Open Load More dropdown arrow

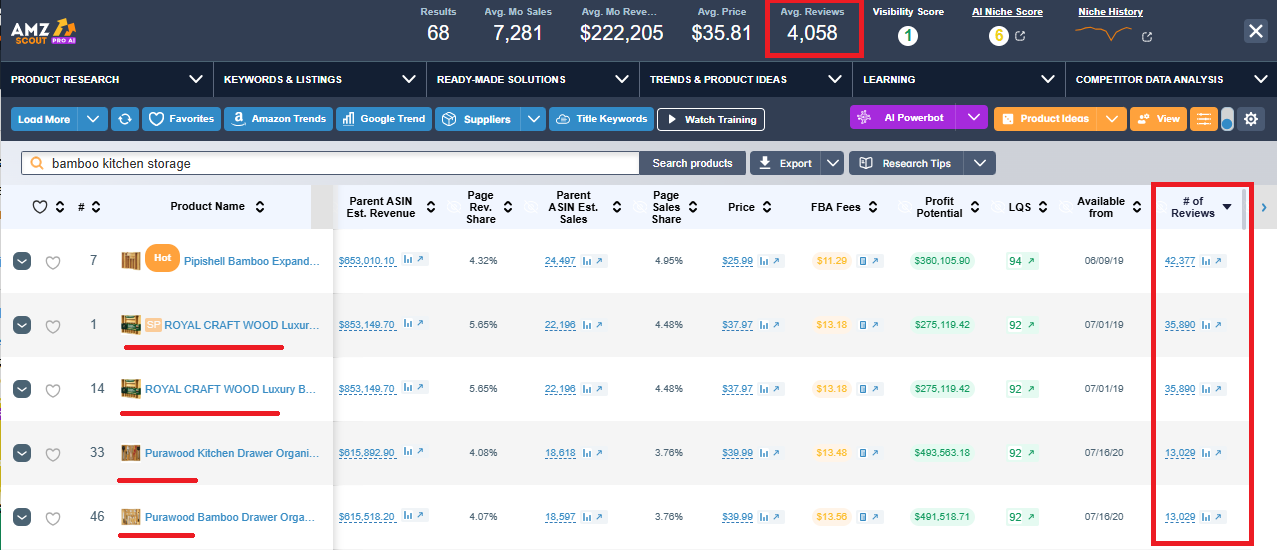click(x=93, y=119)
